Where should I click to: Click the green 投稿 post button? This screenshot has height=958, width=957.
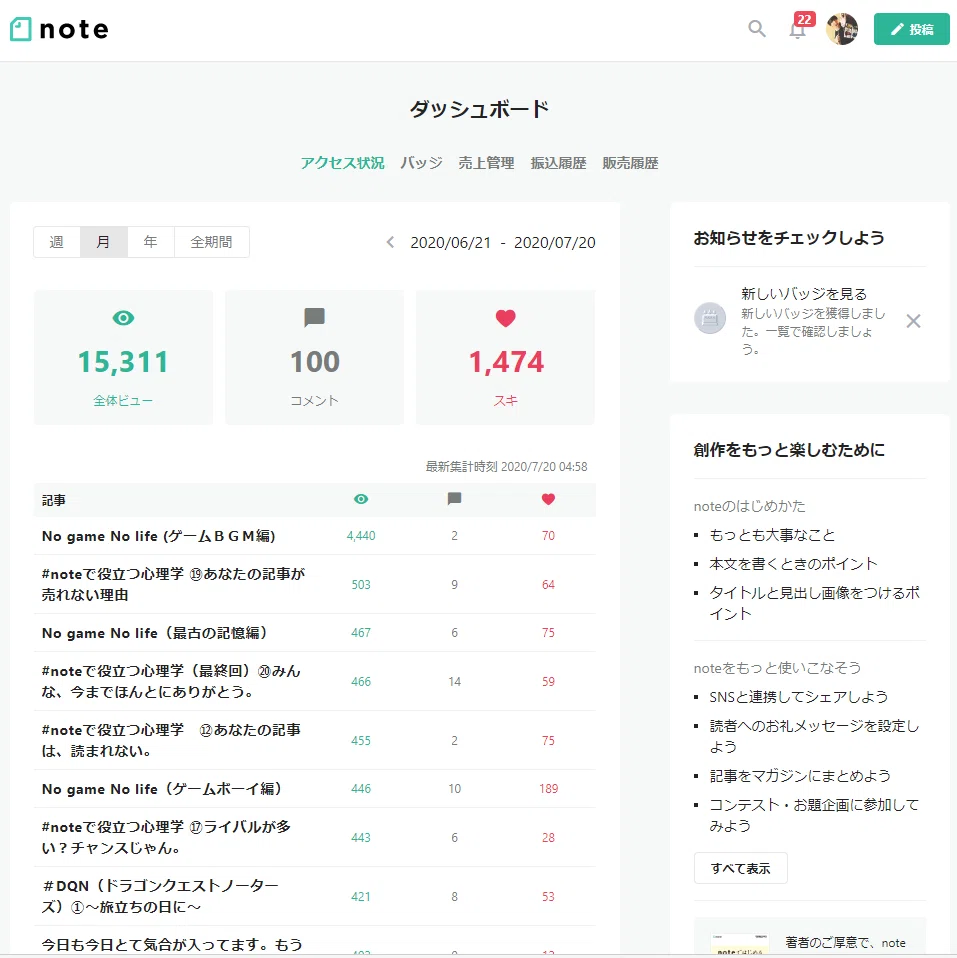pos(911,29)
